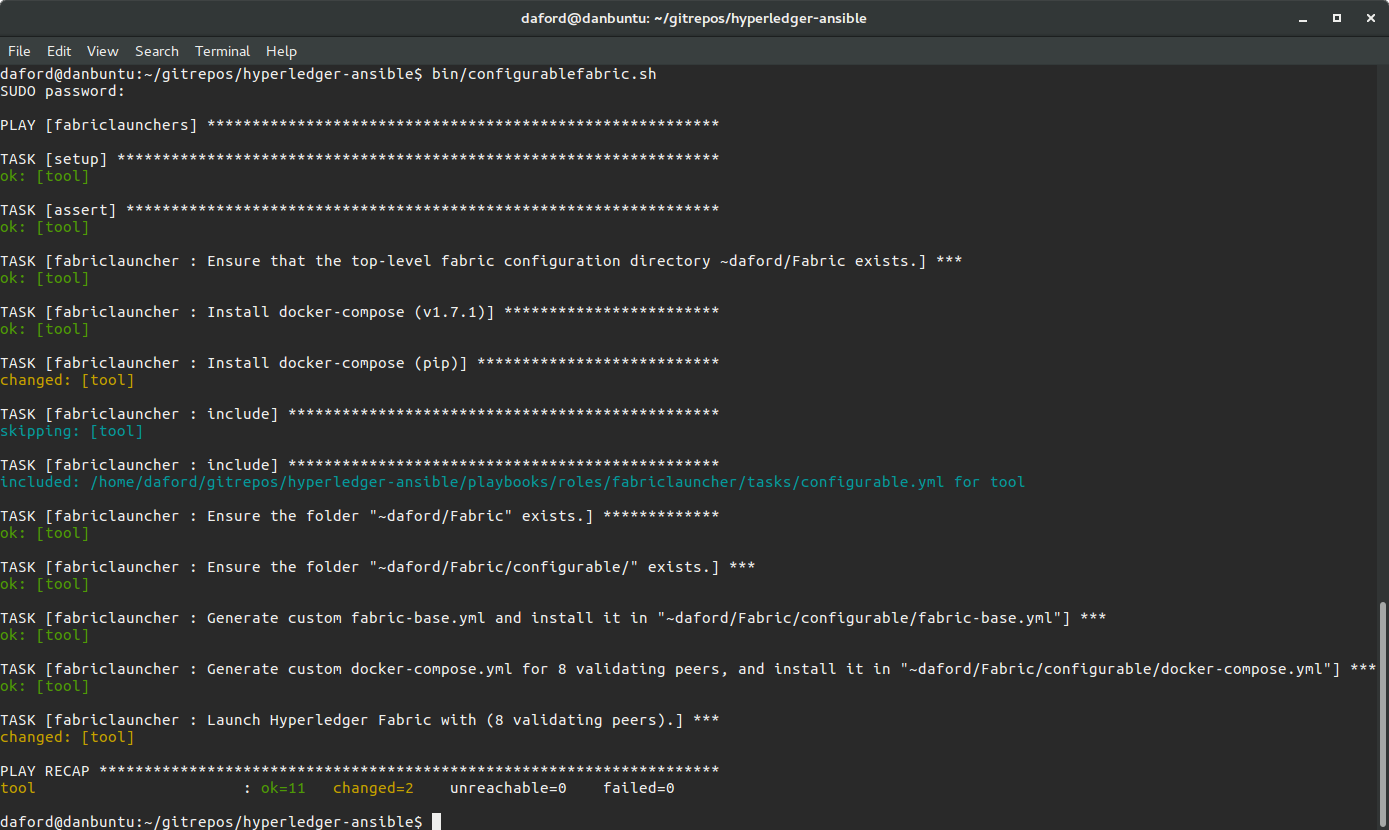Open the Search menu
This screenshot has width=1389, height=830.
157,51
